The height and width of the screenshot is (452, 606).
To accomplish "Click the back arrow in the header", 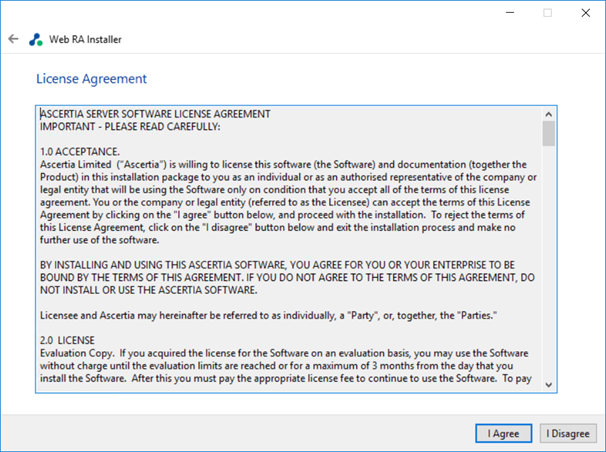I will click(x=13, y=39).
